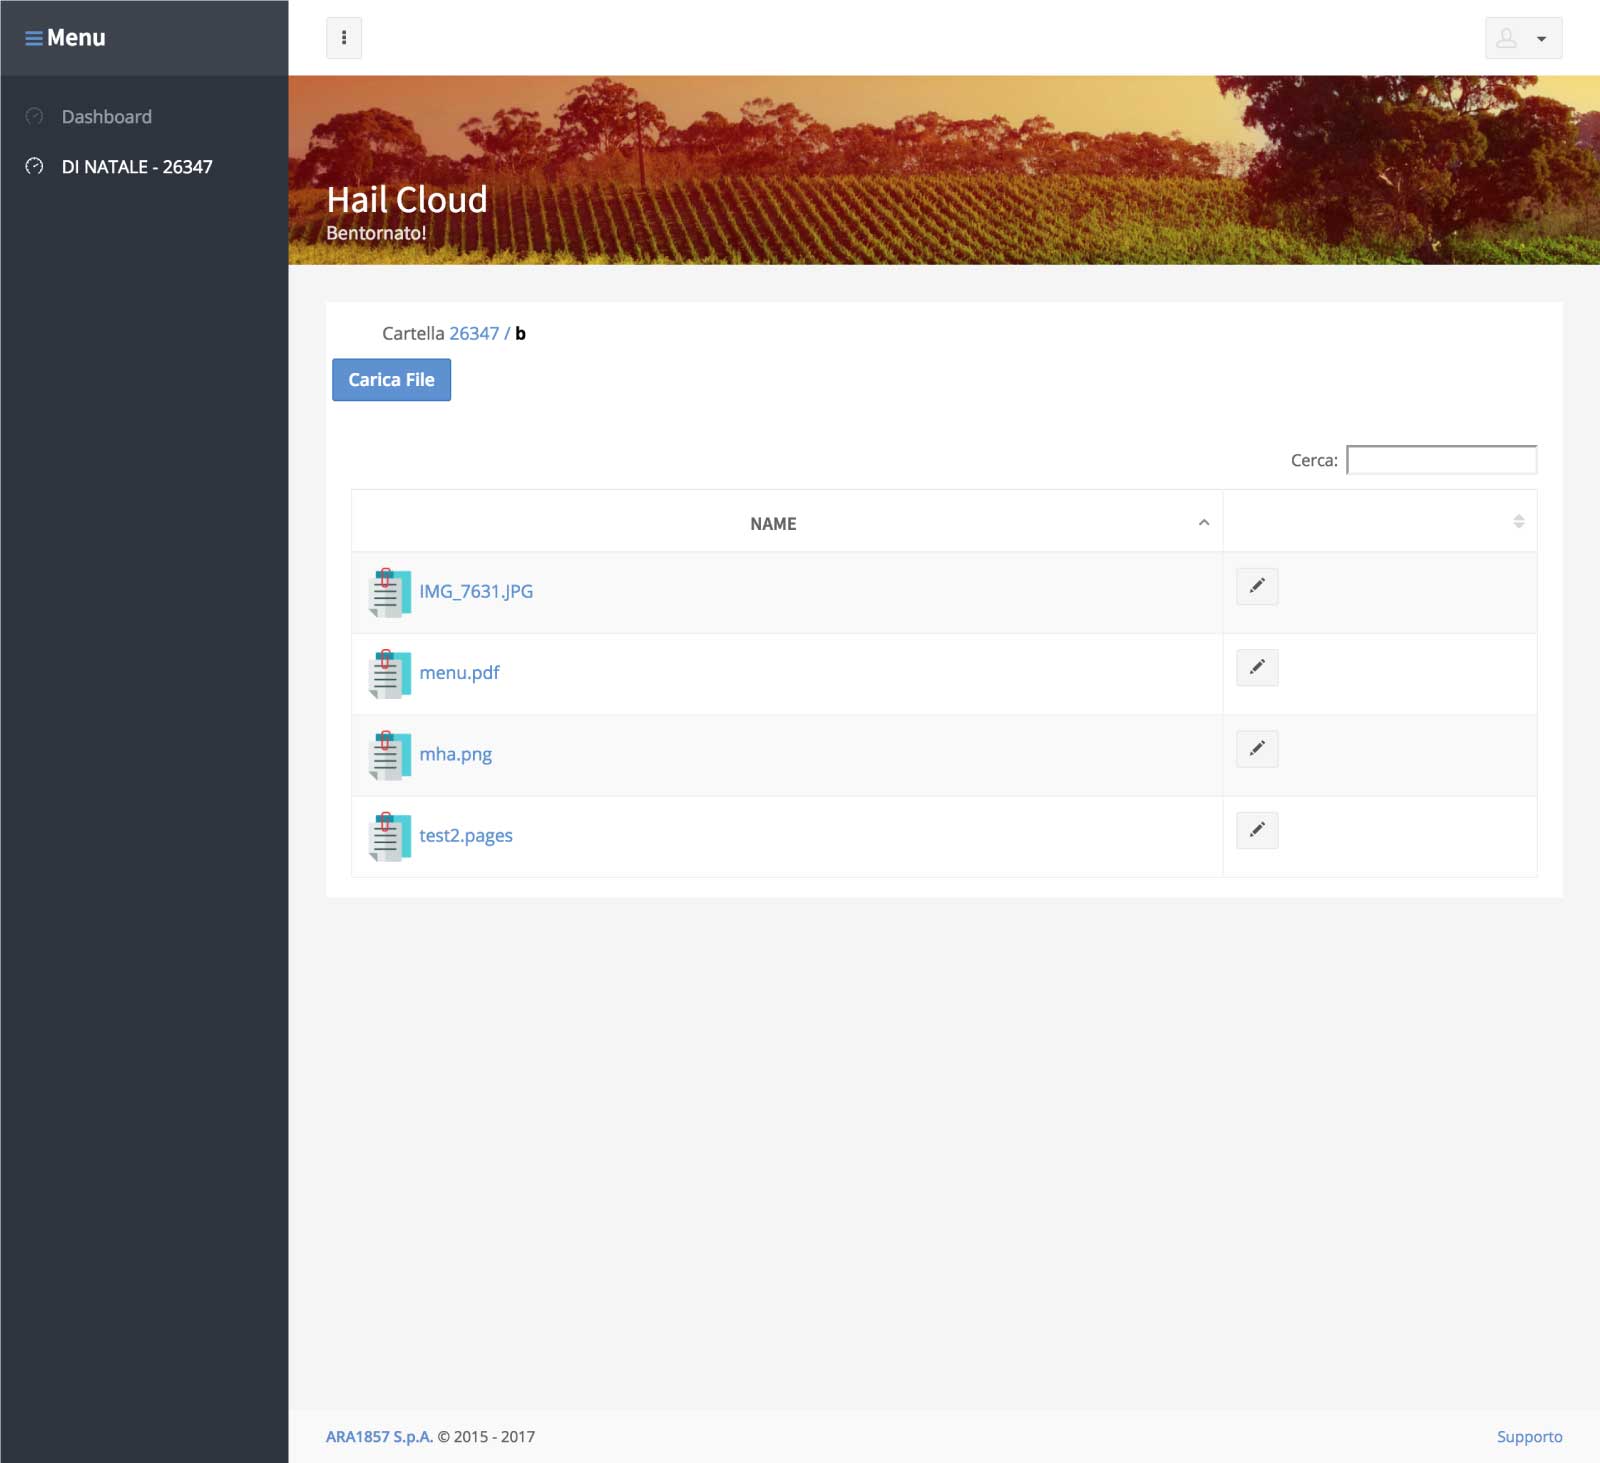Click the Dashboard gauge icon
Viewport: 1600px width, 1463px height.
click(x=34, y=116)
